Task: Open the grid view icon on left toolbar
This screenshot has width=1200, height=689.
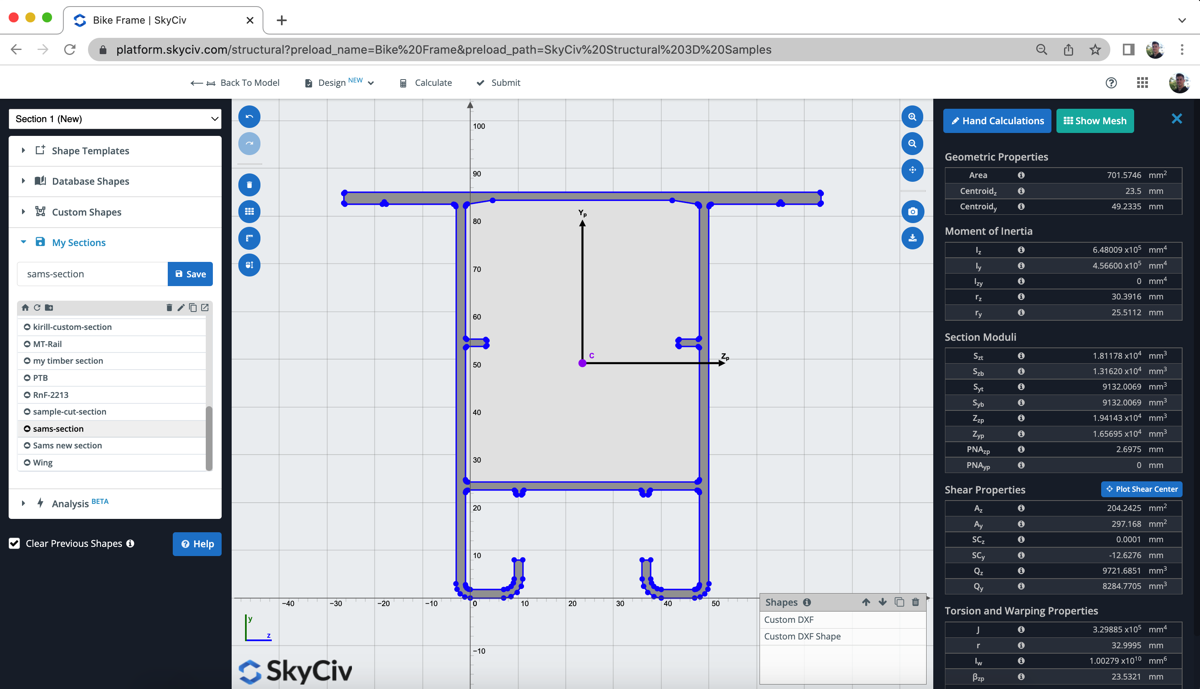Action: (x=248, y=211)
